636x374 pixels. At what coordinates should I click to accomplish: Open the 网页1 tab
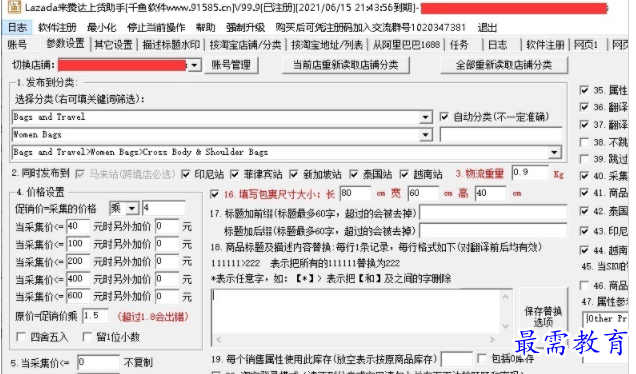click(586, 45)
